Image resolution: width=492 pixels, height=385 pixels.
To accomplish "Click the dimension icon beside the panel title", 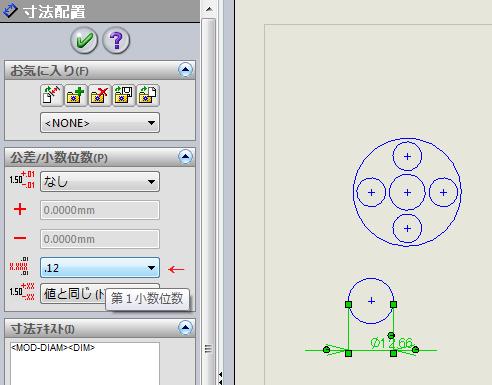I will point(10,10).
